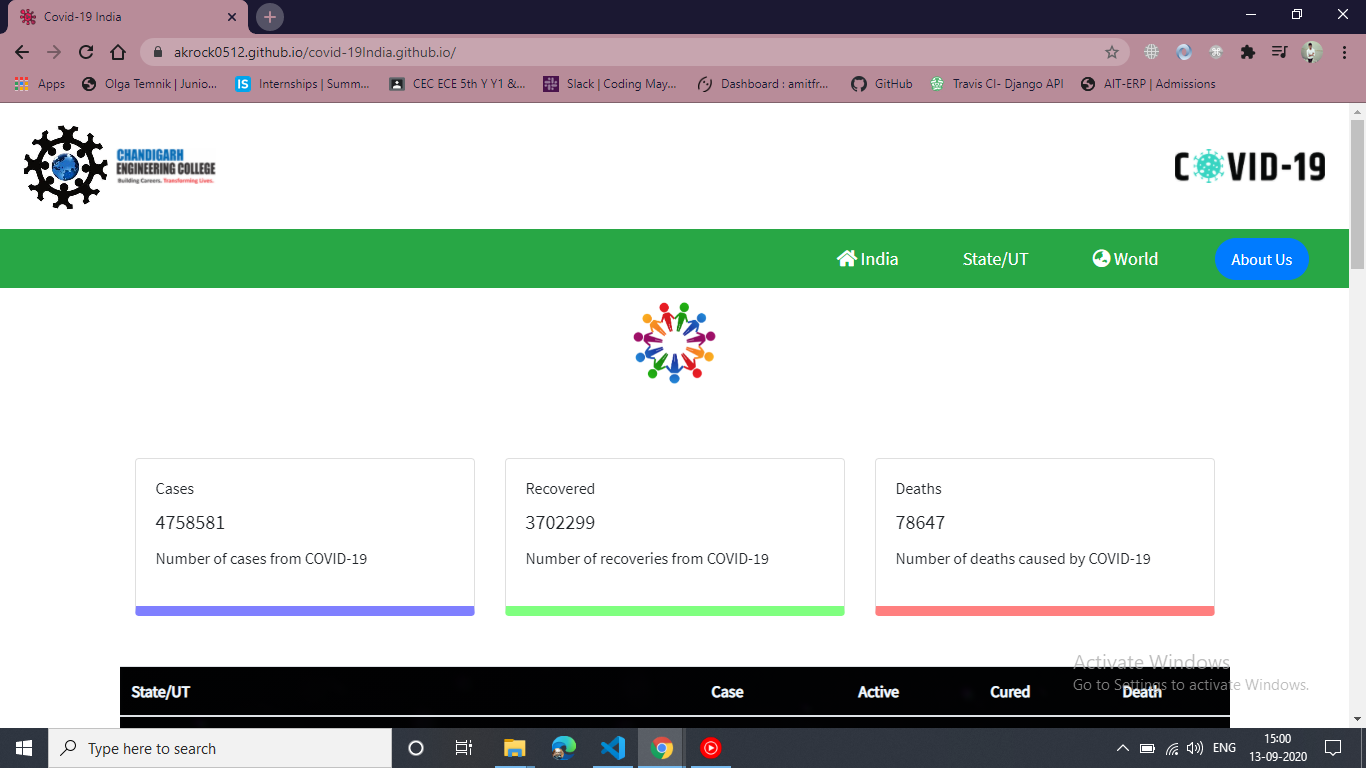Open Visual Studio Code from the taskbar
Screen dimensions: 1366x768
click(x=613, y=748)
